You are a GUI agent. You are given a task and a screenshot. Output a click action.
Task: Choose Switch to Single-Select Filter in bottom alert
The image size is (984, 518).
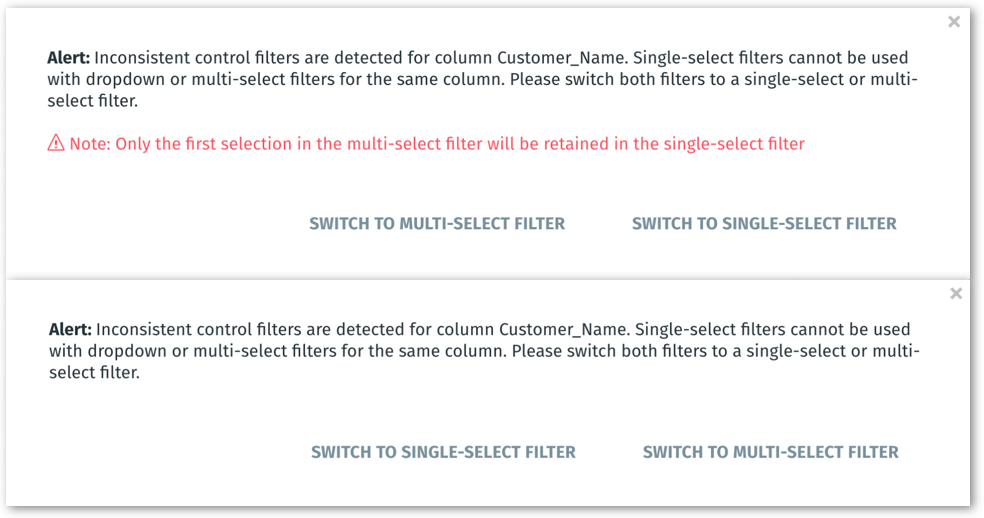point(443,452)
